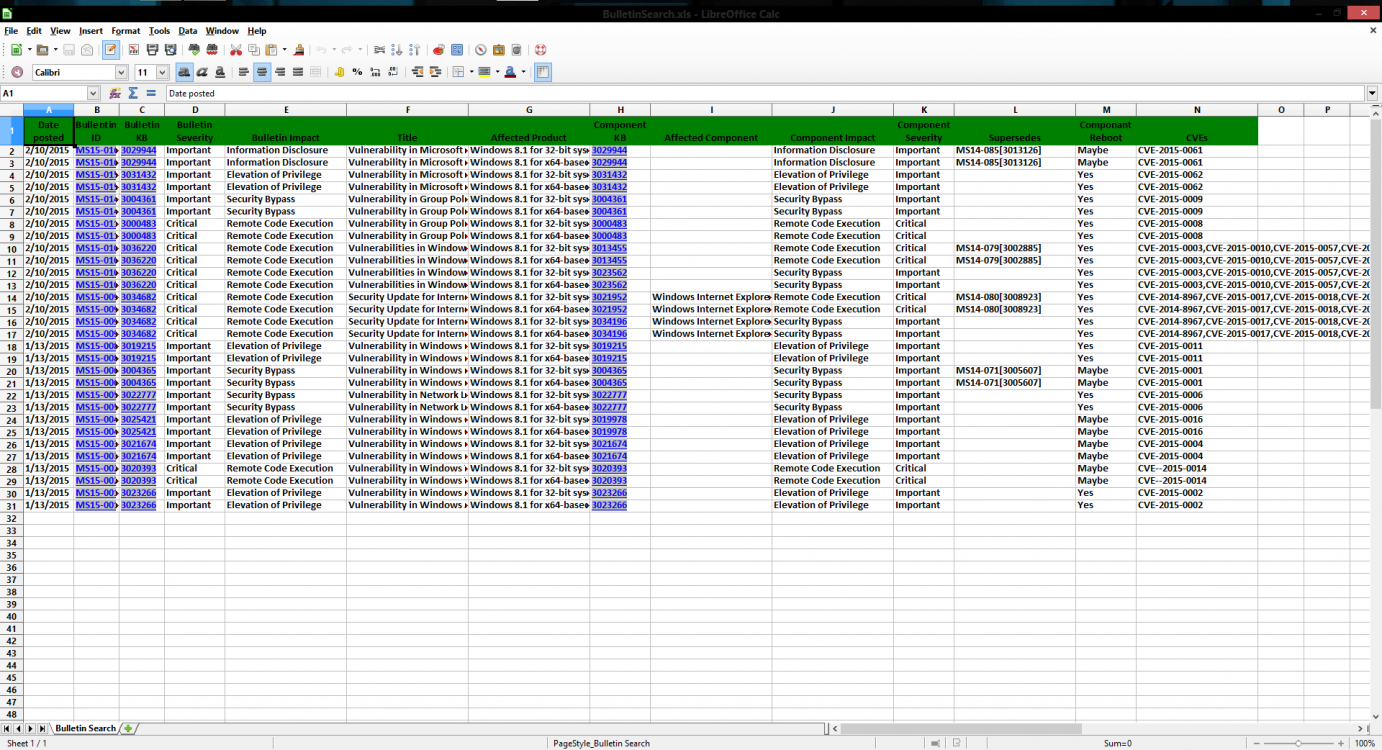This screenshot has height=750, width=1382.
Task: Toggle Italic formatting
Action: tap(202, 72)
